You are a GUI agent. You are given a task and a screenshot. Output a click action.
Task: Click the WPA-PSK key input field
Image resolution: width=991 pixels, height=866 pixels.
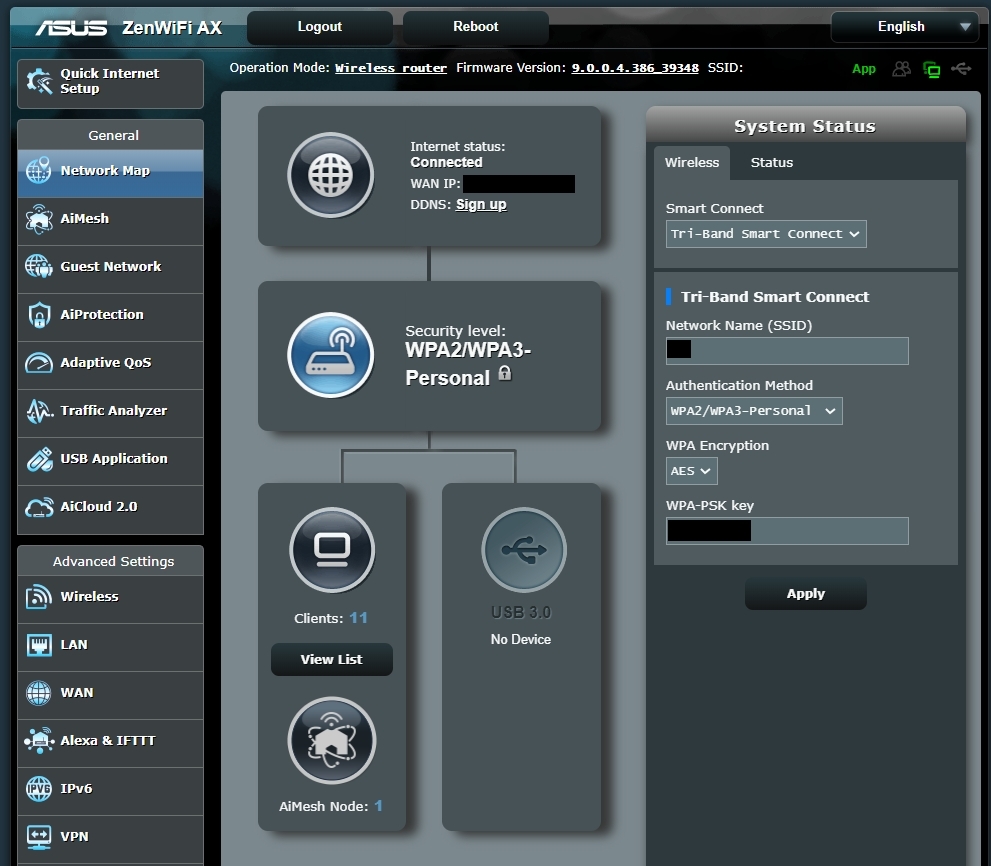pos(787,531)
